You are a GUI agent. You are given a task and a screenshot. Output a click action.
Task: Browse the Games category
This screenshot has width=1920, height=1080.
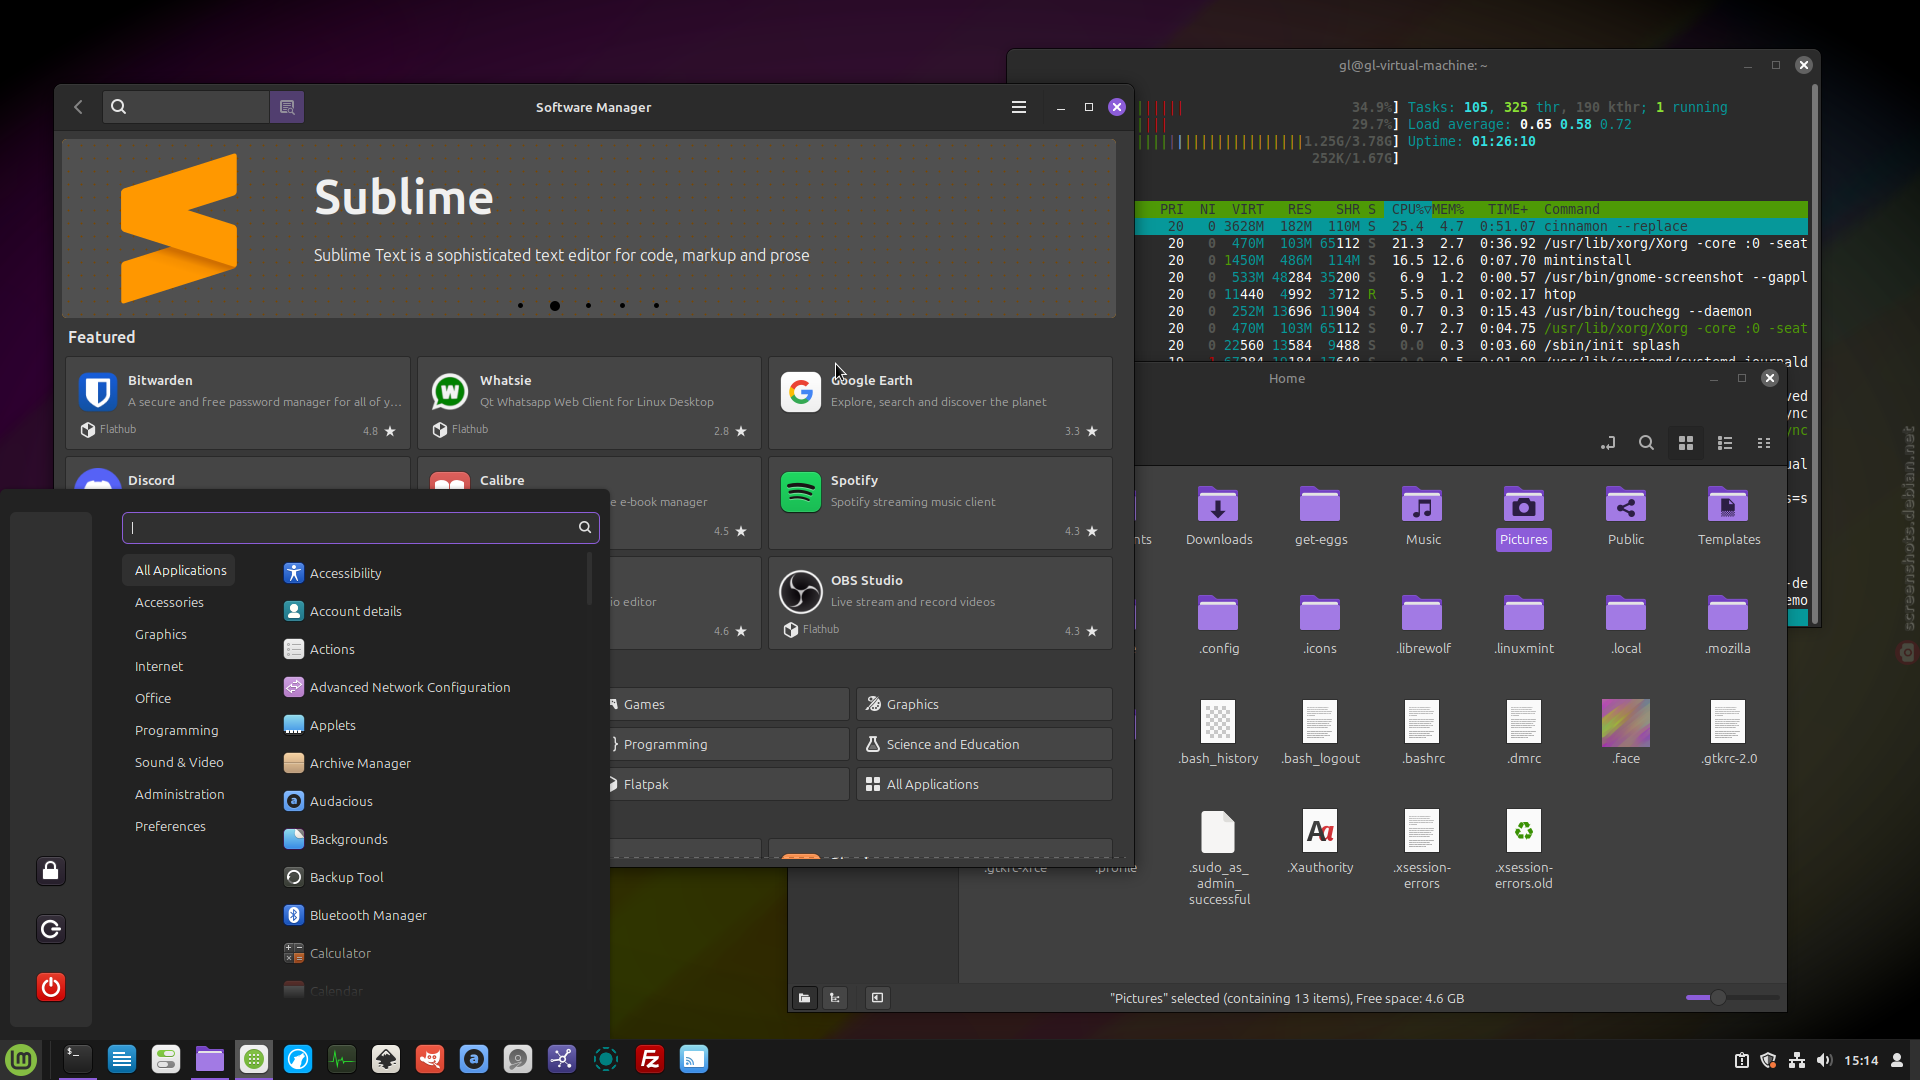728,704
